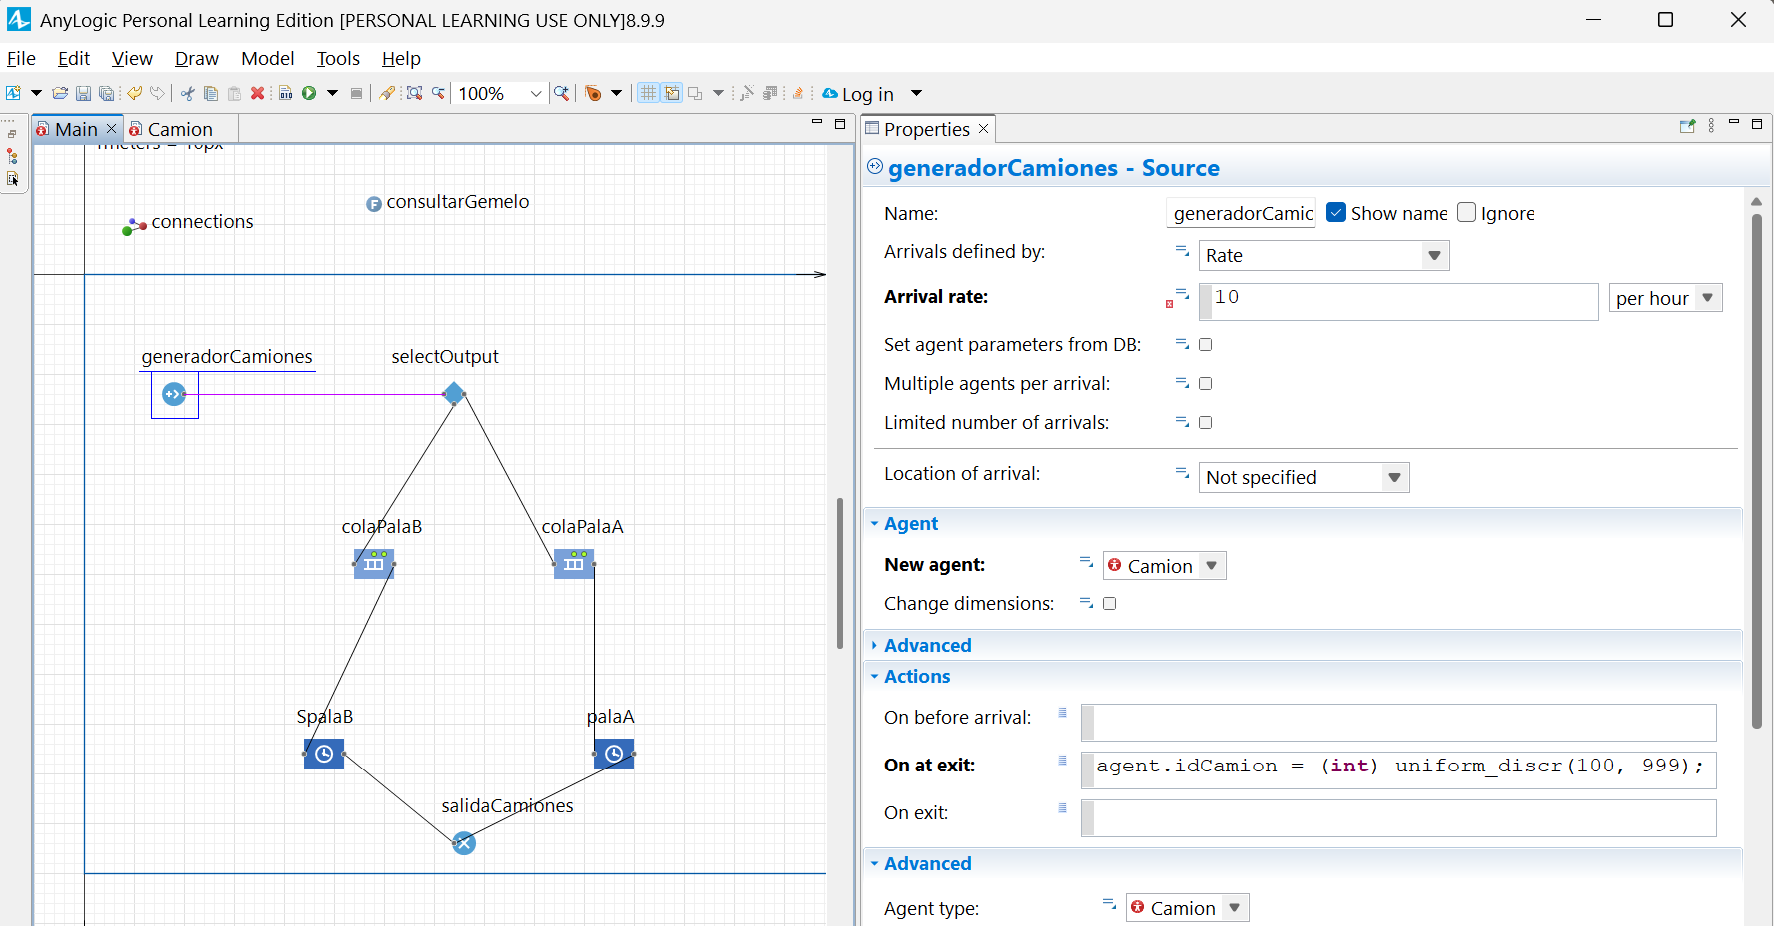1774x926 pixels.
Task: Click the Undo arrow icon
Action: coord(134,93)
